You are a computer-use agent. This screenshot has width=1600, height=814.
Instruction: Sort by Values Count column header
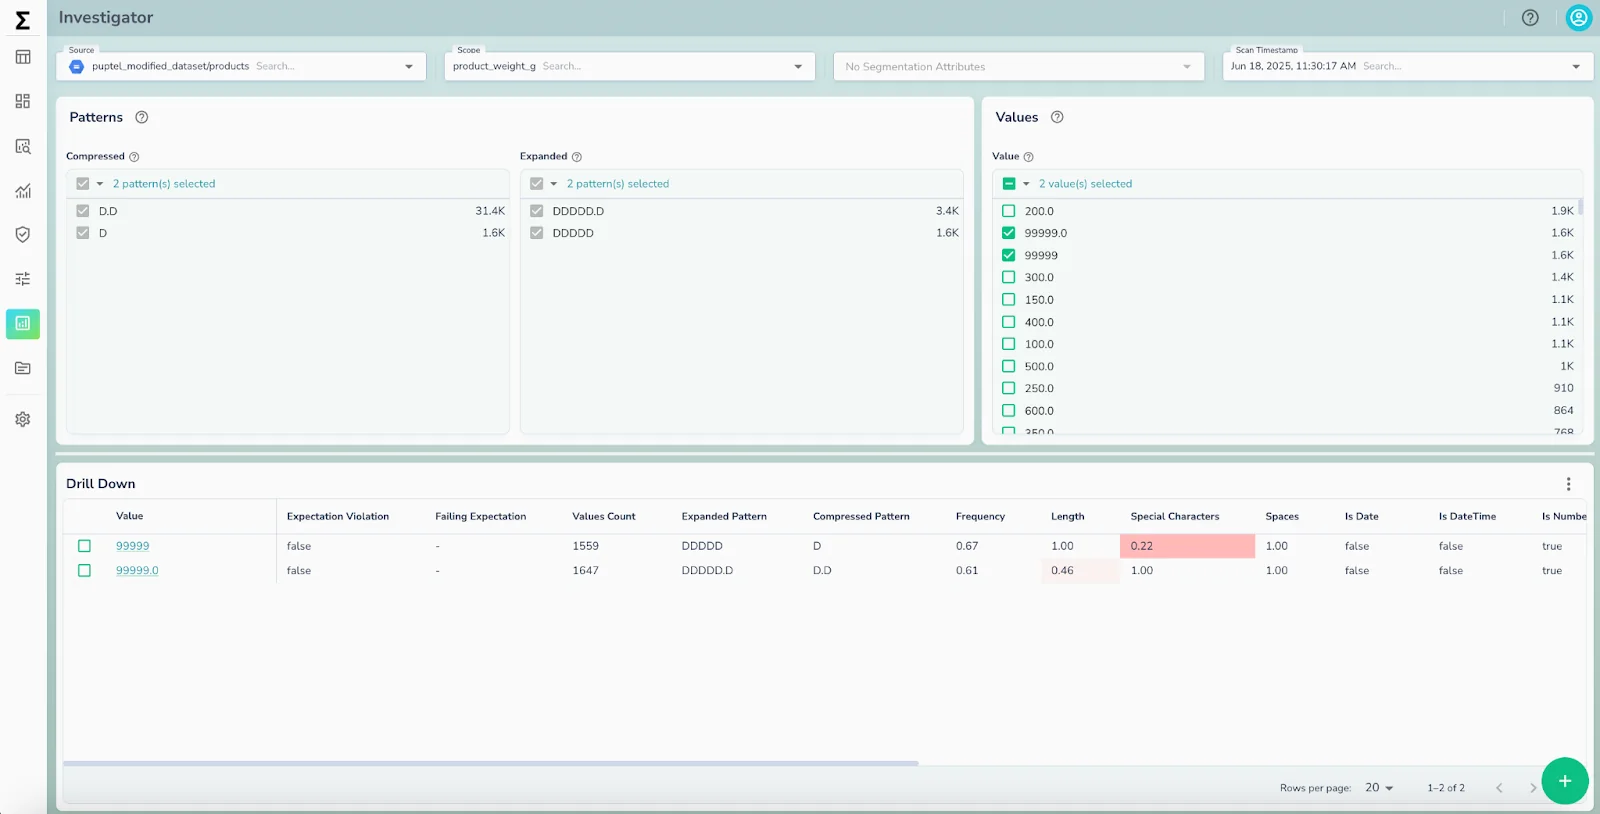tap(604, 516)
